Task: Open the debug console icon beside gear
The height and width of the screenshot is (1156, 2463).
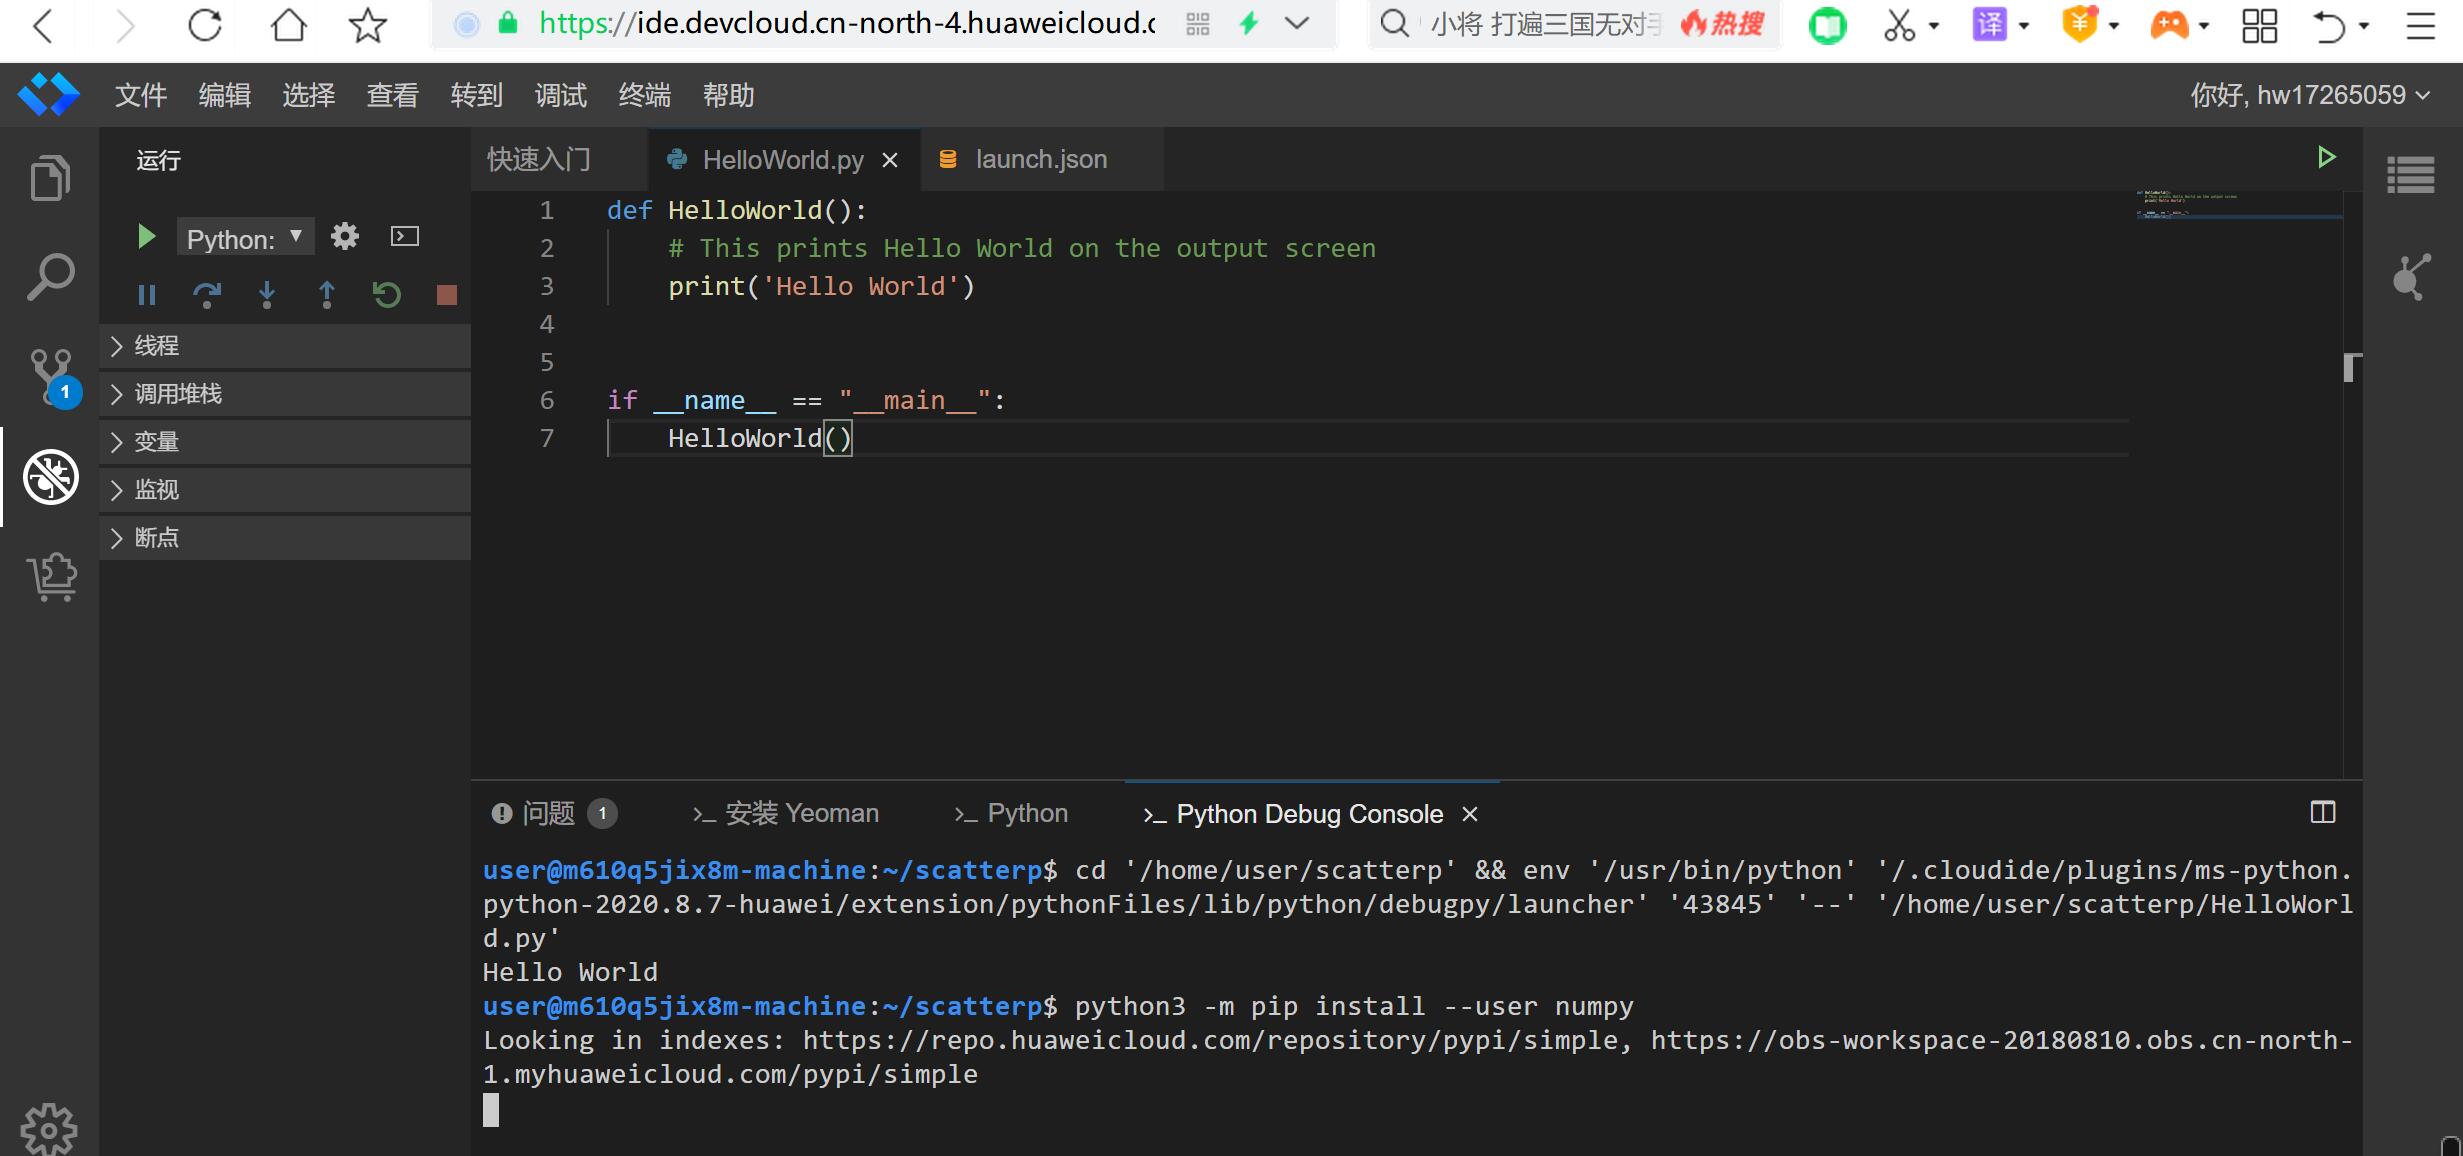Action: tap(404, 237)
